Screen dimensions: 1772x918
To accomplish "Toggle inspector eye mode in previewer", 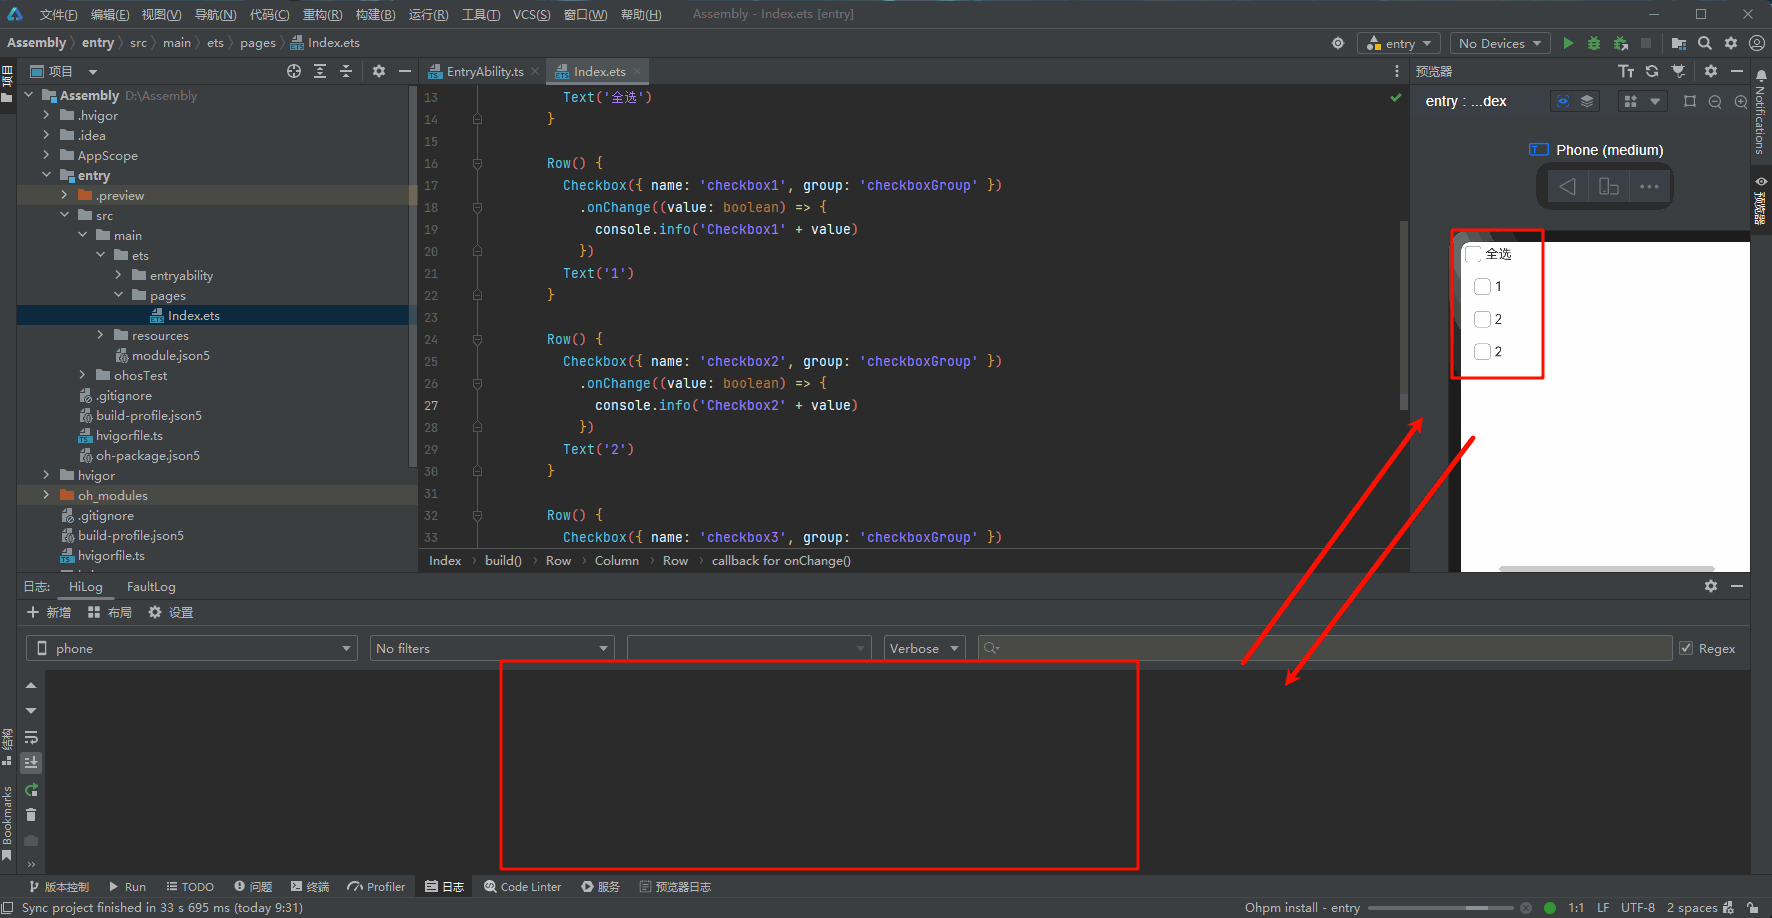I will [1562, 101].
